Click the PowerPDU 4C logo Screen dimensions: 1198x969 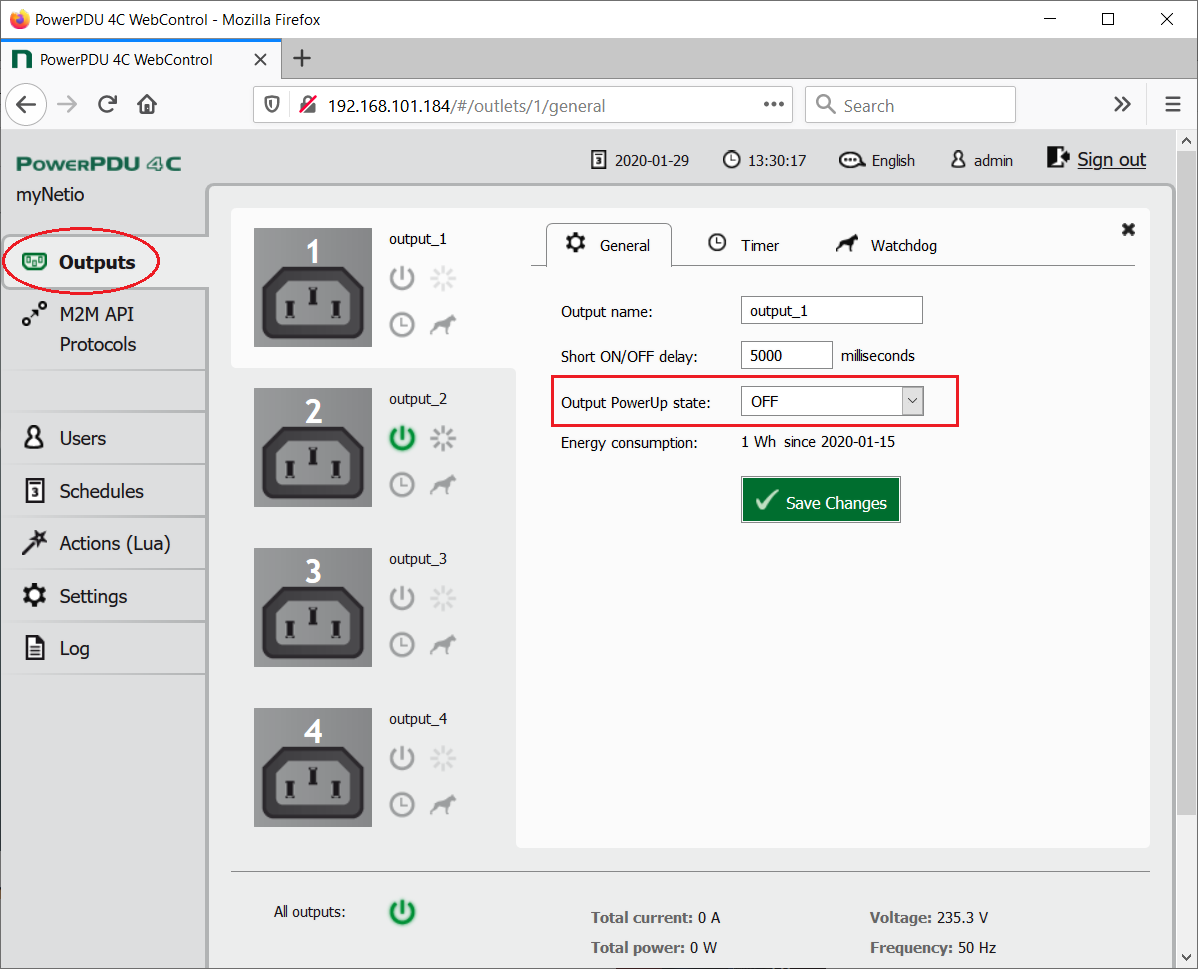(99, 164)
